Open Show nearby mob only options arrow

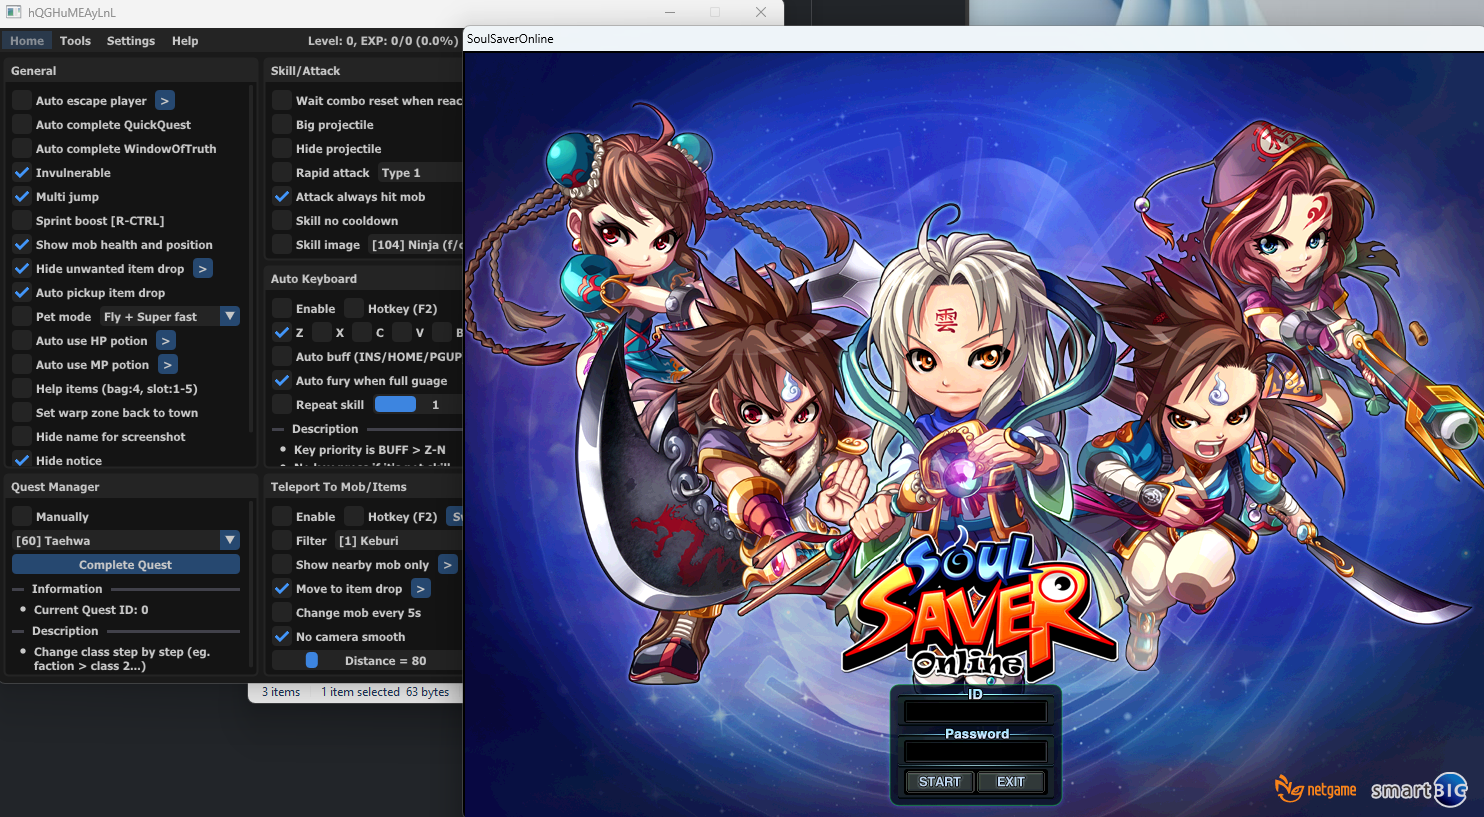tap(447, 565)
